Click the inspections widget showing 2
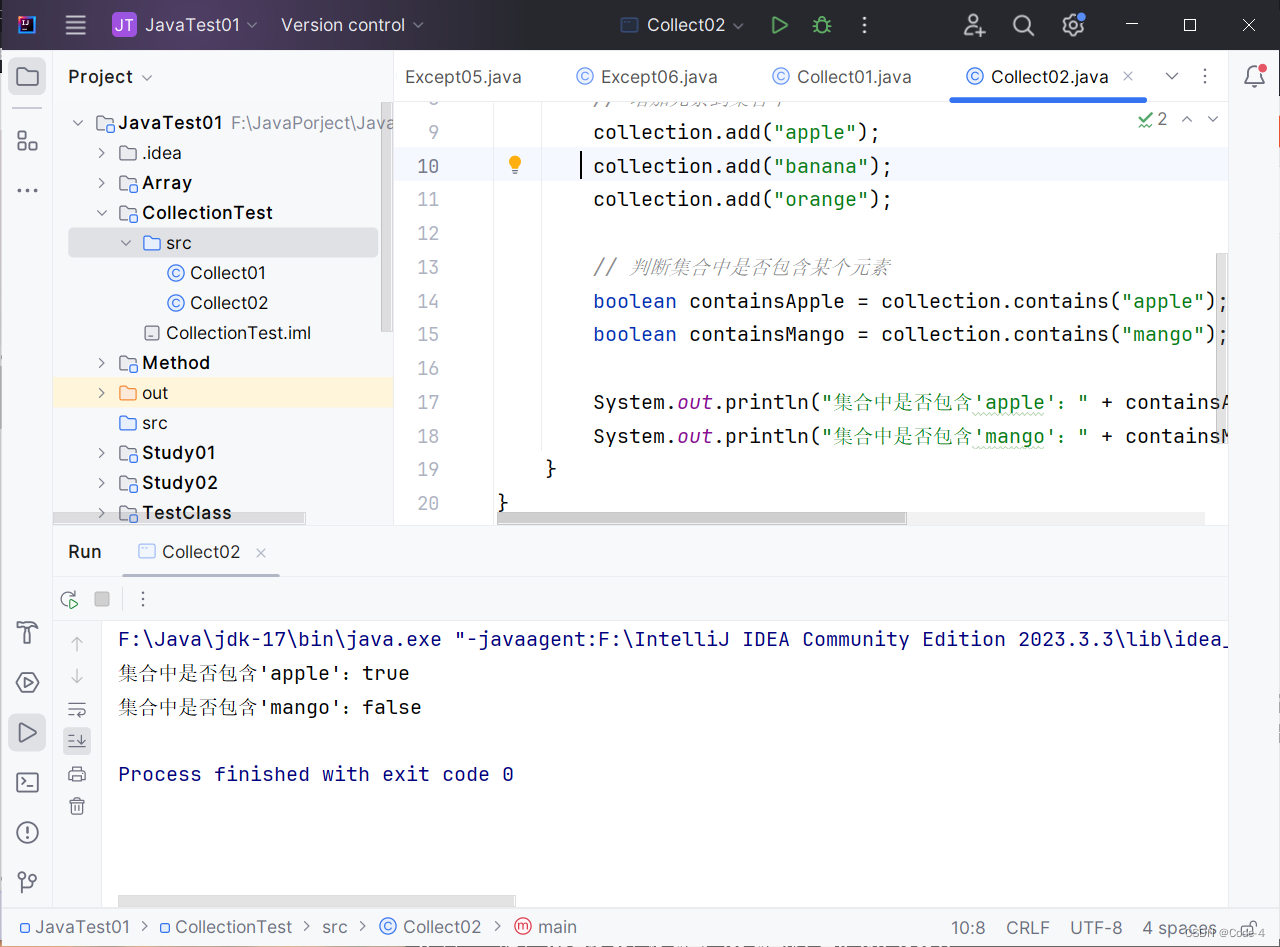 point(1152,119)
